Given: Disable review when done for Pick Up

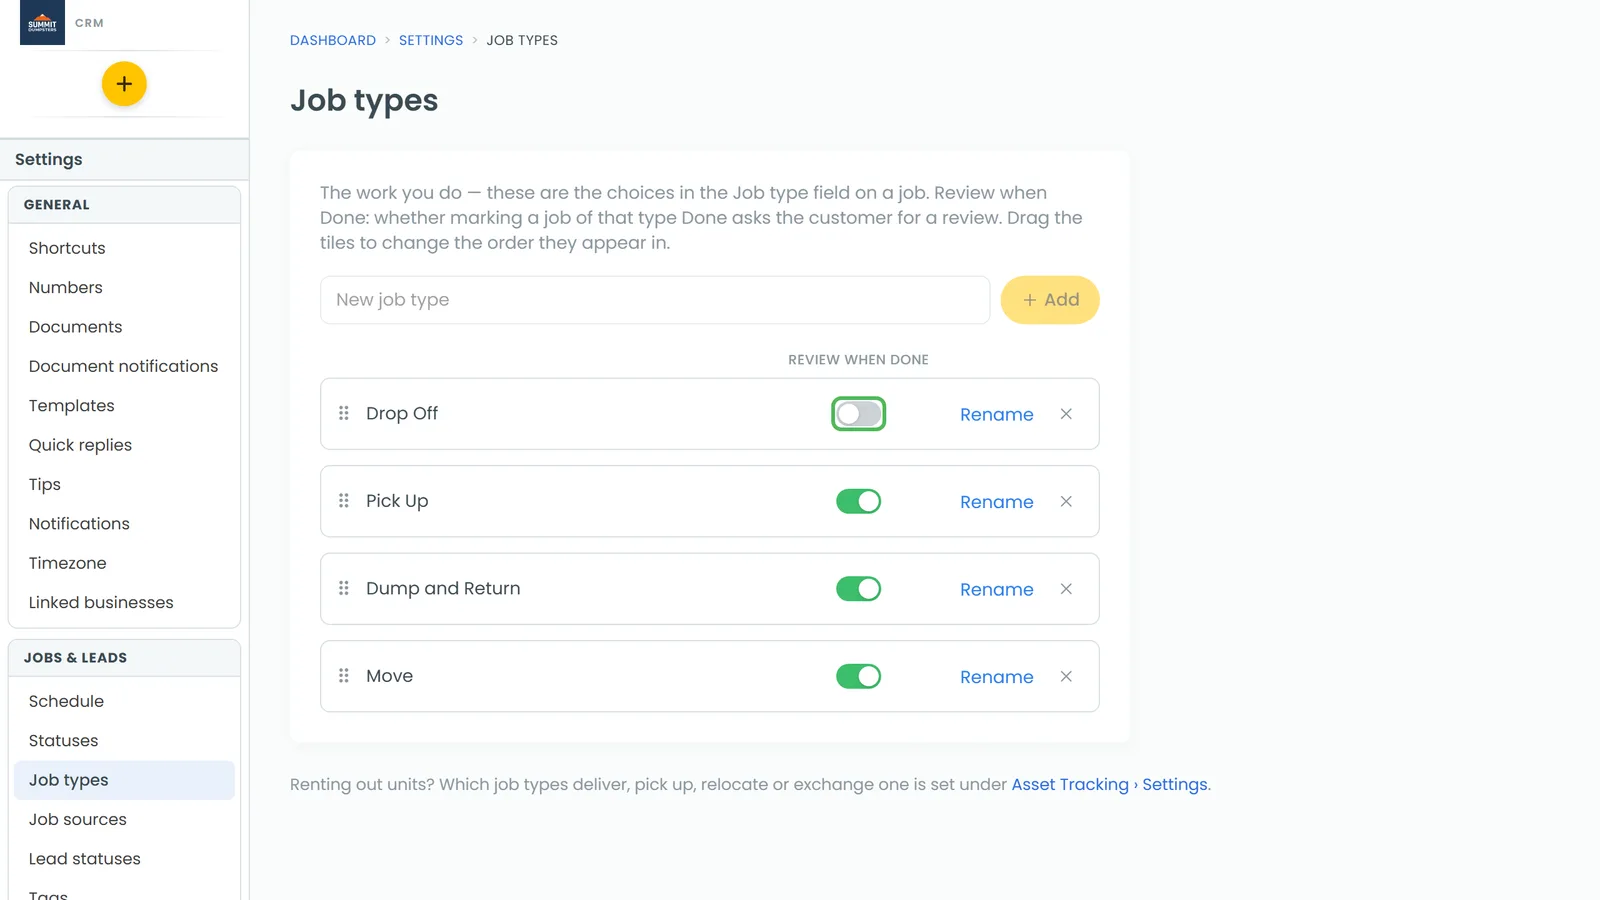Looking at the screenshot, I should click(x=858, y=501).
